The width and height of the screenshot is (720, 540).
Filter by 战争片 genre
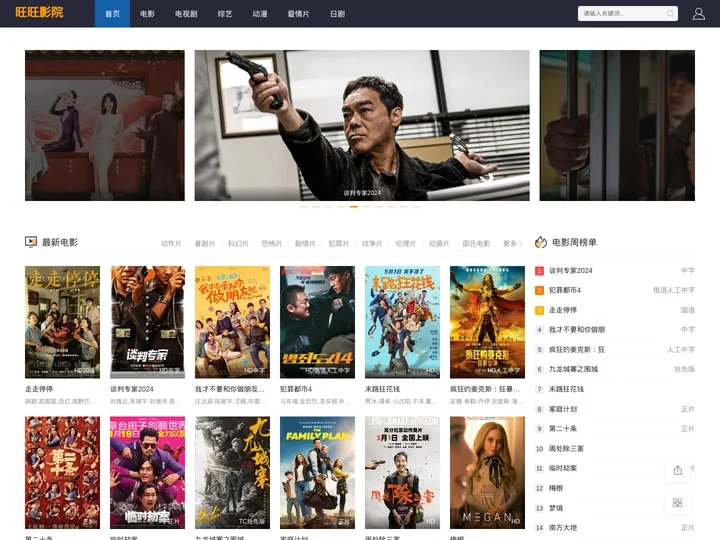coord(372,243)
